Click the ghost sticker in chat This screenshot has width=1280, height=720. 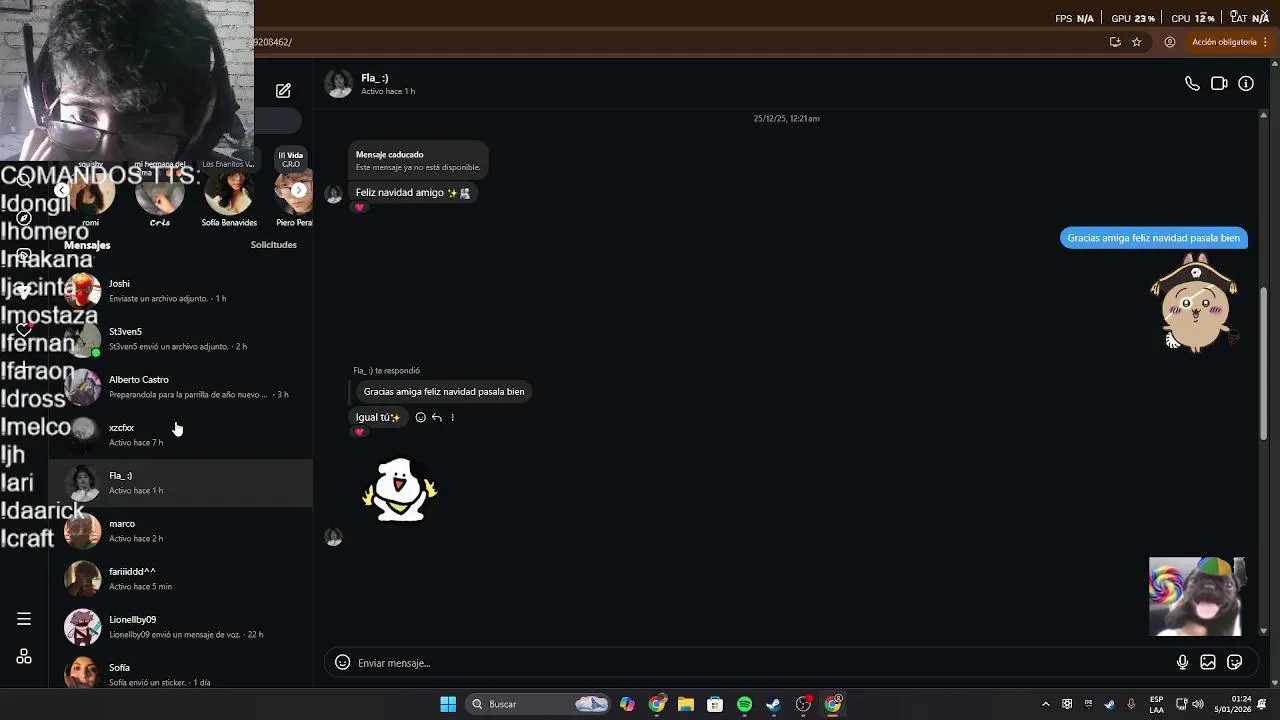coord(400,490)
